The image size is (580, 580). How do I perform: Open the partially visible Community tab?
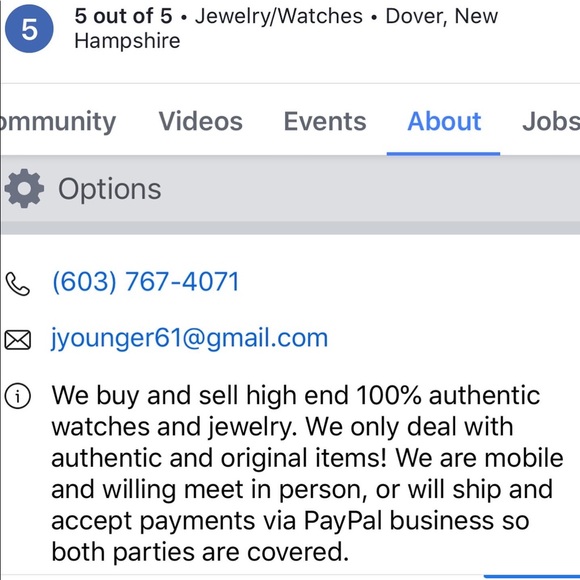click(58, 122)
